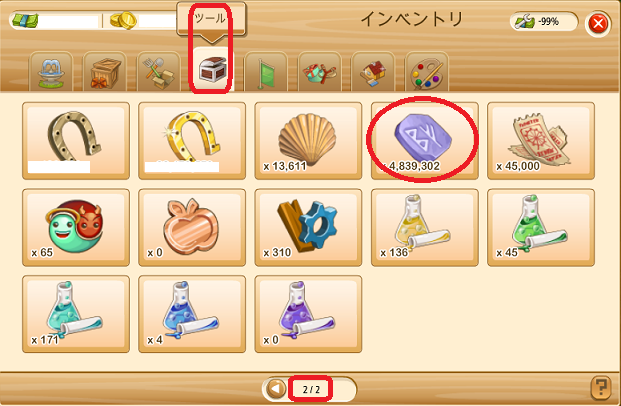Screen dimensions: 621x406
Task: Choose the seashell item x 13,611
Action: [308, 141]
